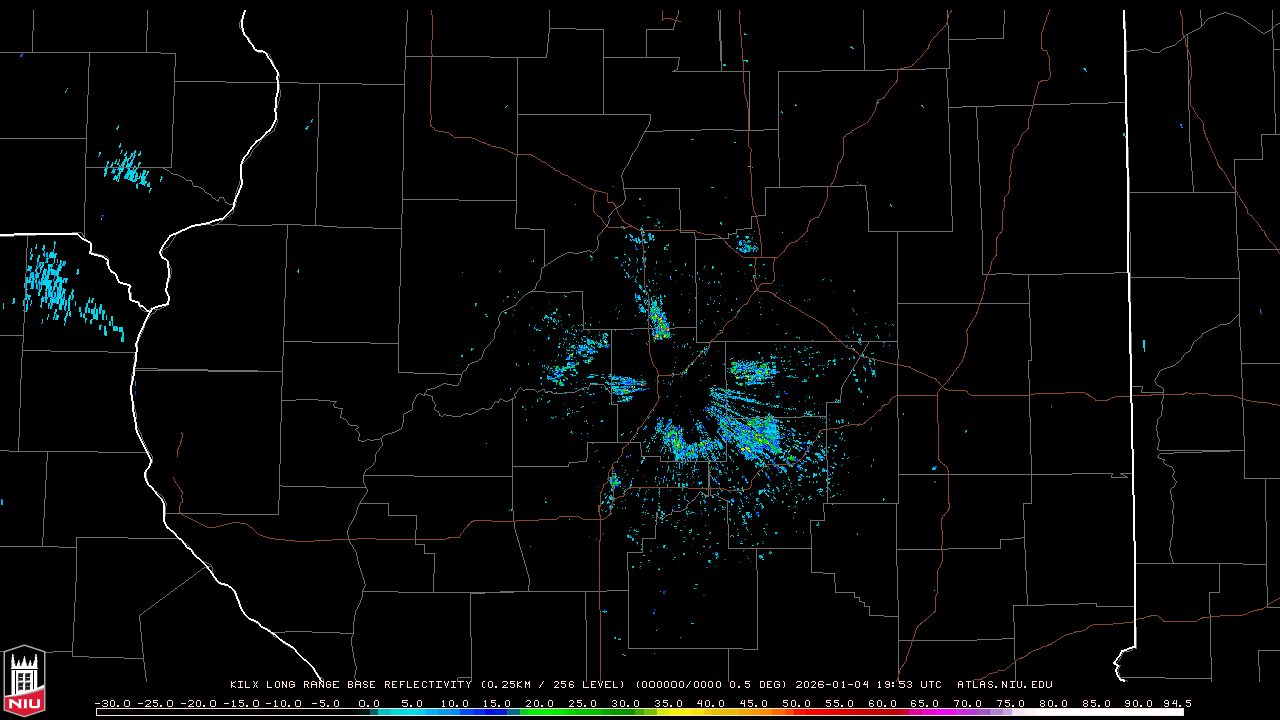Image resolution: width=1280 pixels, height=720 pixels.
Task: Click the 45.0 dBZ scale label
Action: [754, 703]
